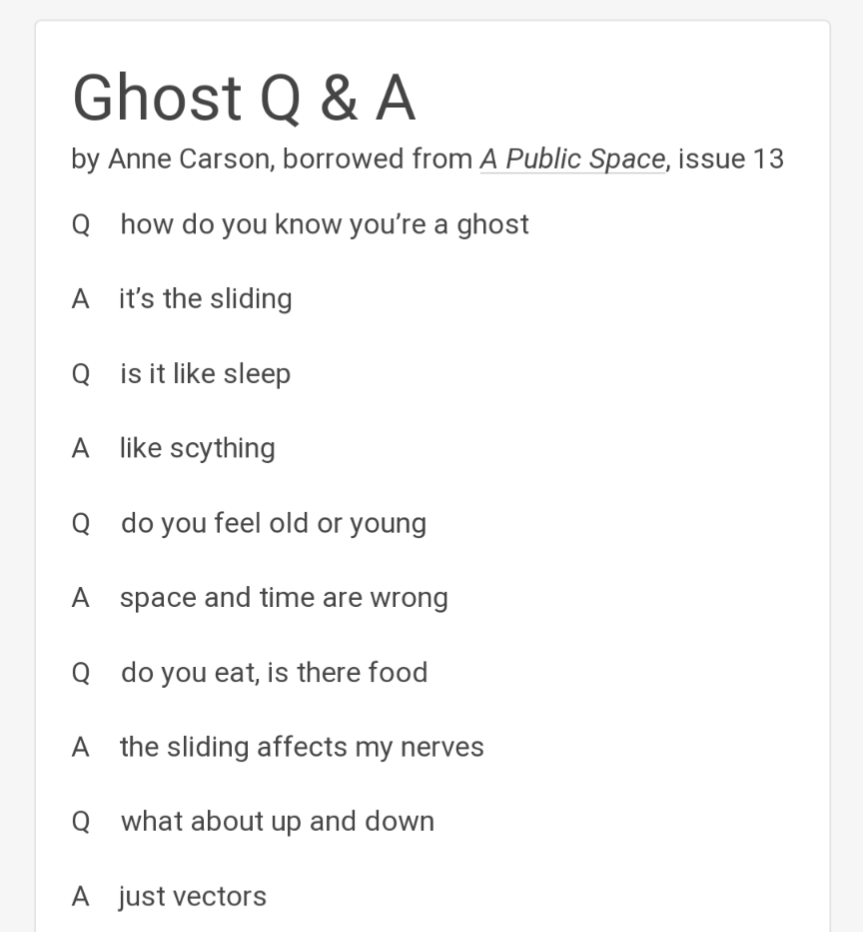
Task: Open the "A Public Space" link
Action: (572, 159)
